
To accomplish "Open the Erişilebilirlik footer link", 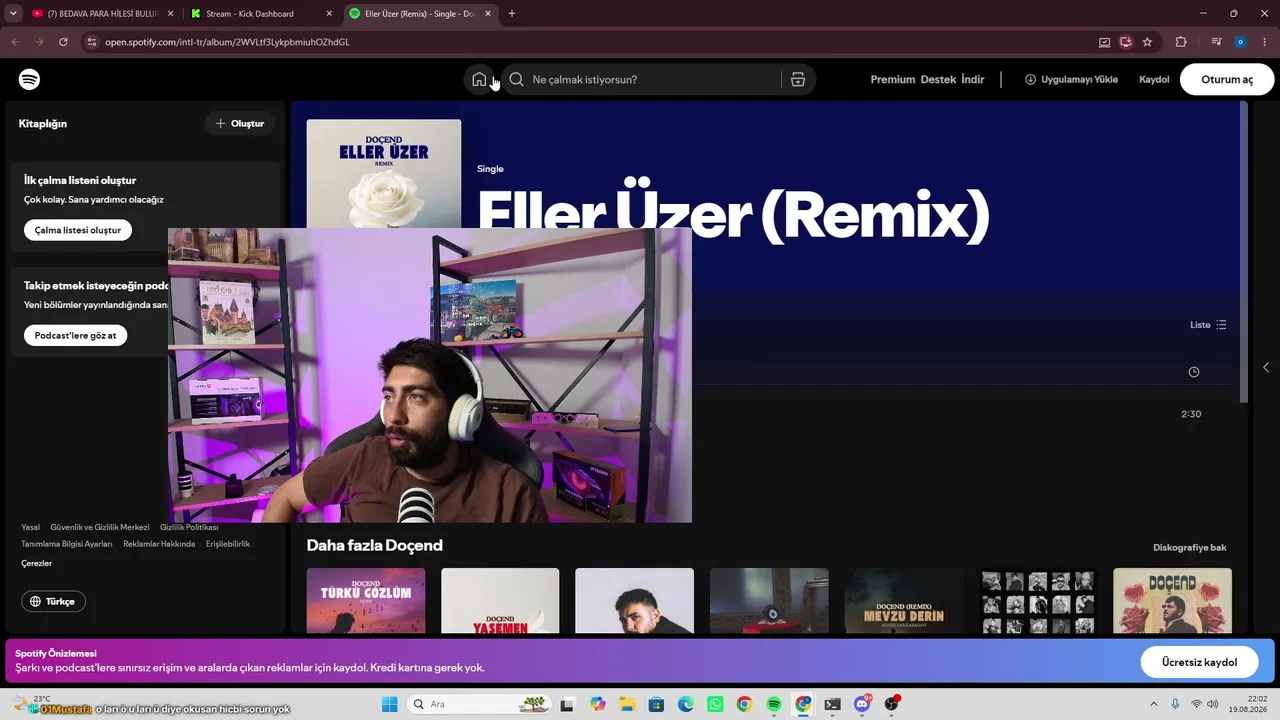I will pyautogui.click(x=228, y=544).
